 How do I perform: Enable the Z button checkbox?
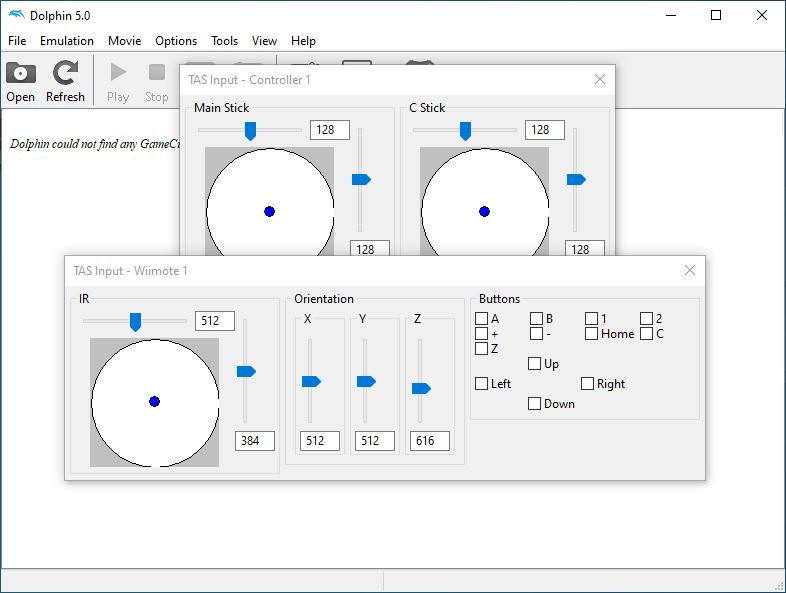(481, 348)
